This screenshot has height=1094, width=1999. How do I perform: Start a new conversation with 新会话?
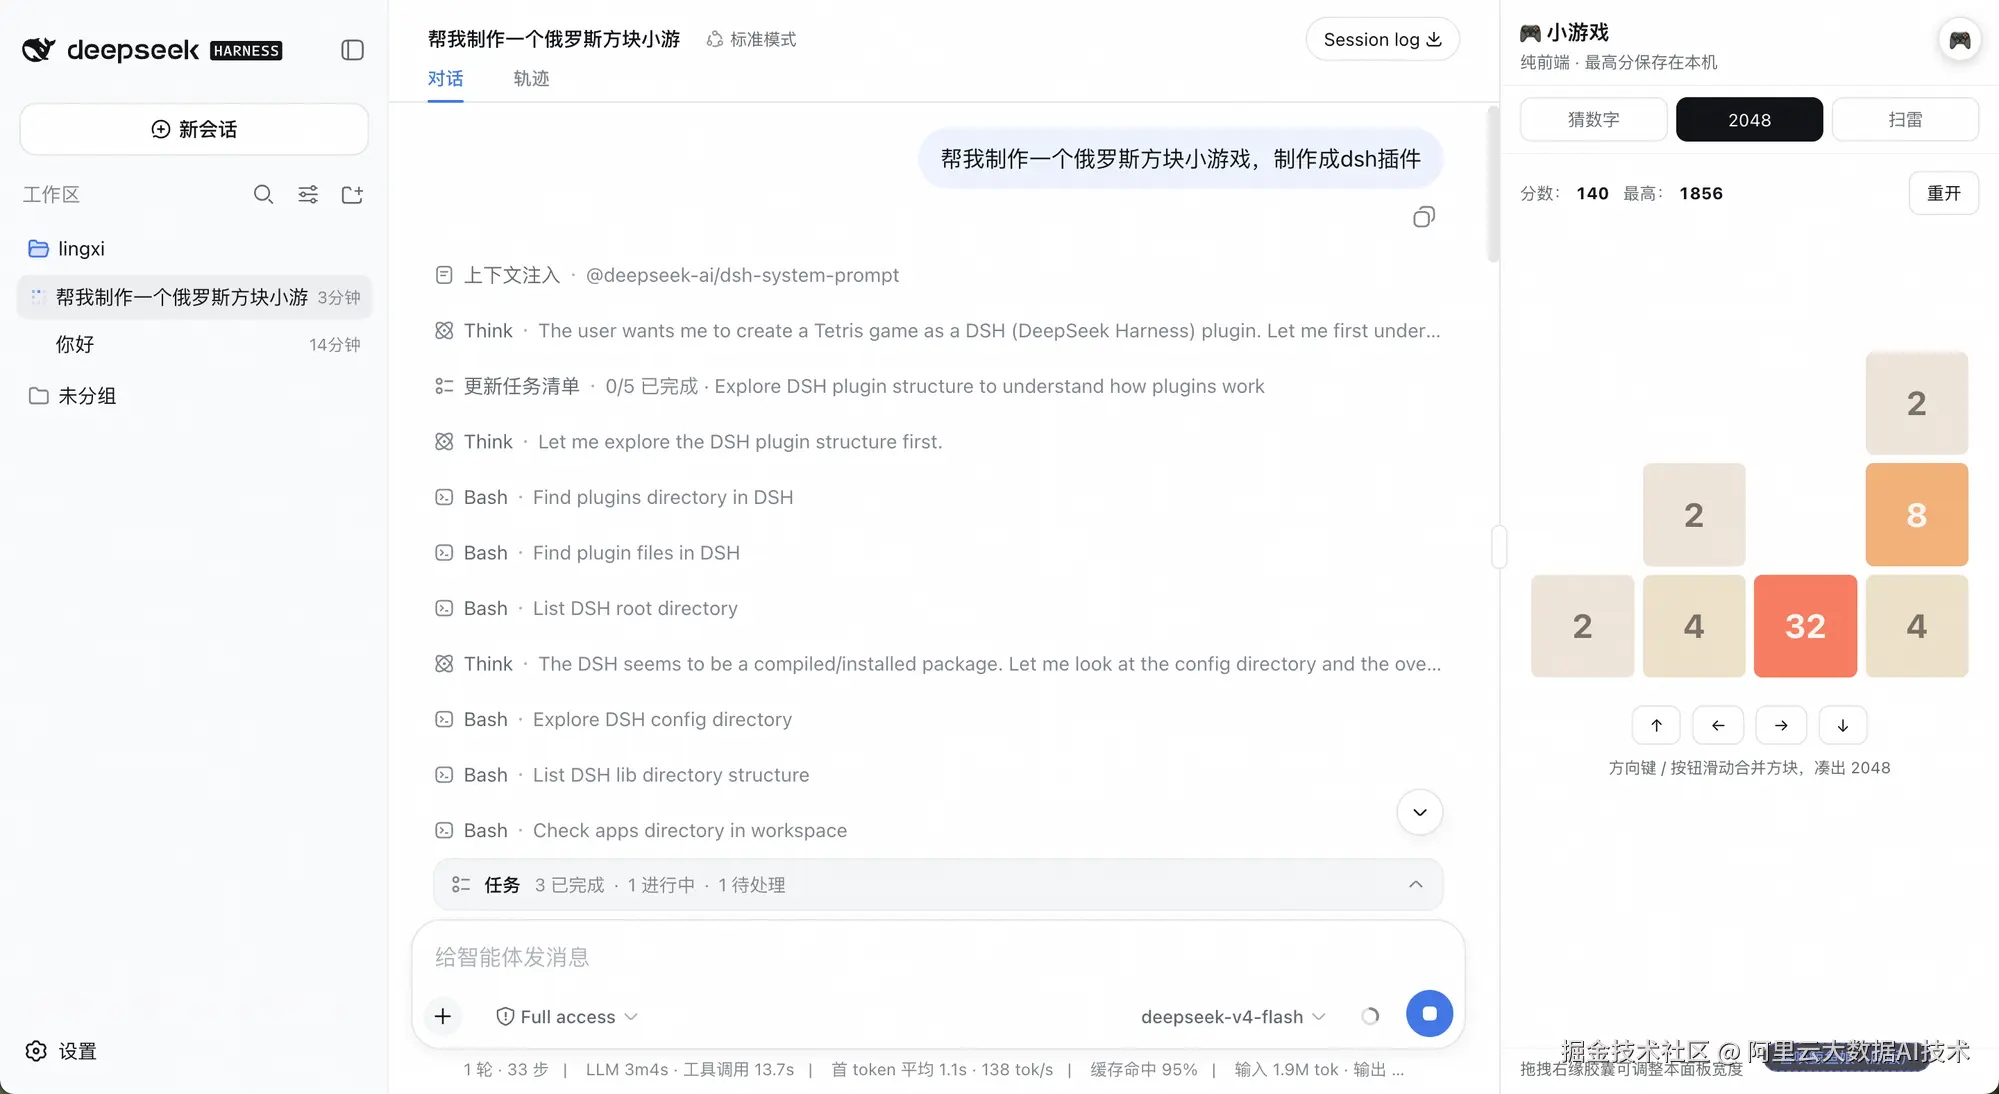point(194,129)
